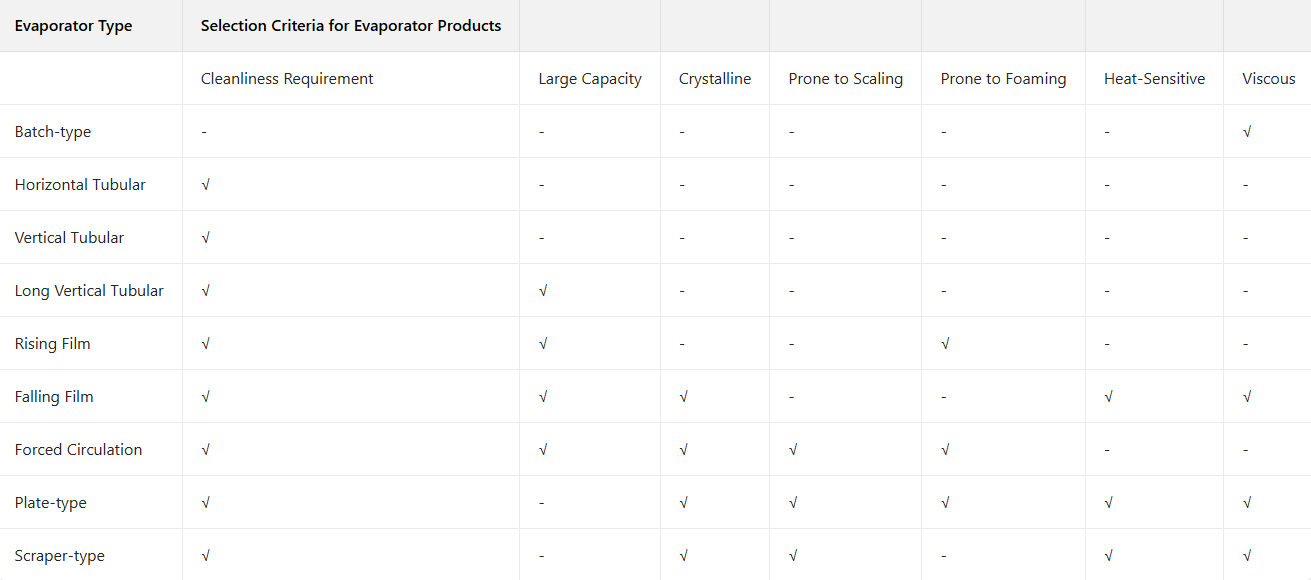Click the Viscous column label
1311x580 pixels.
coord(1268,79)
